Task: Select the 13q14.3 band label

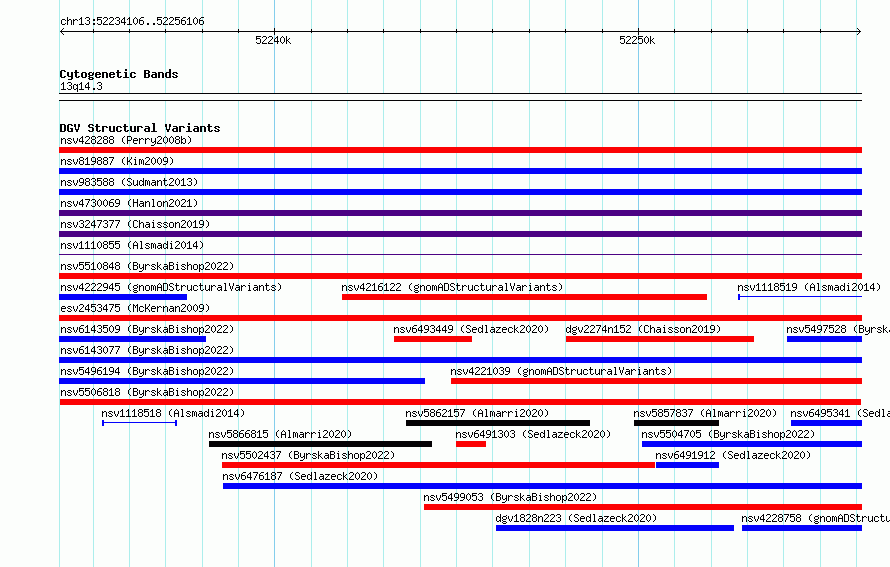Action: coord(81,86)
